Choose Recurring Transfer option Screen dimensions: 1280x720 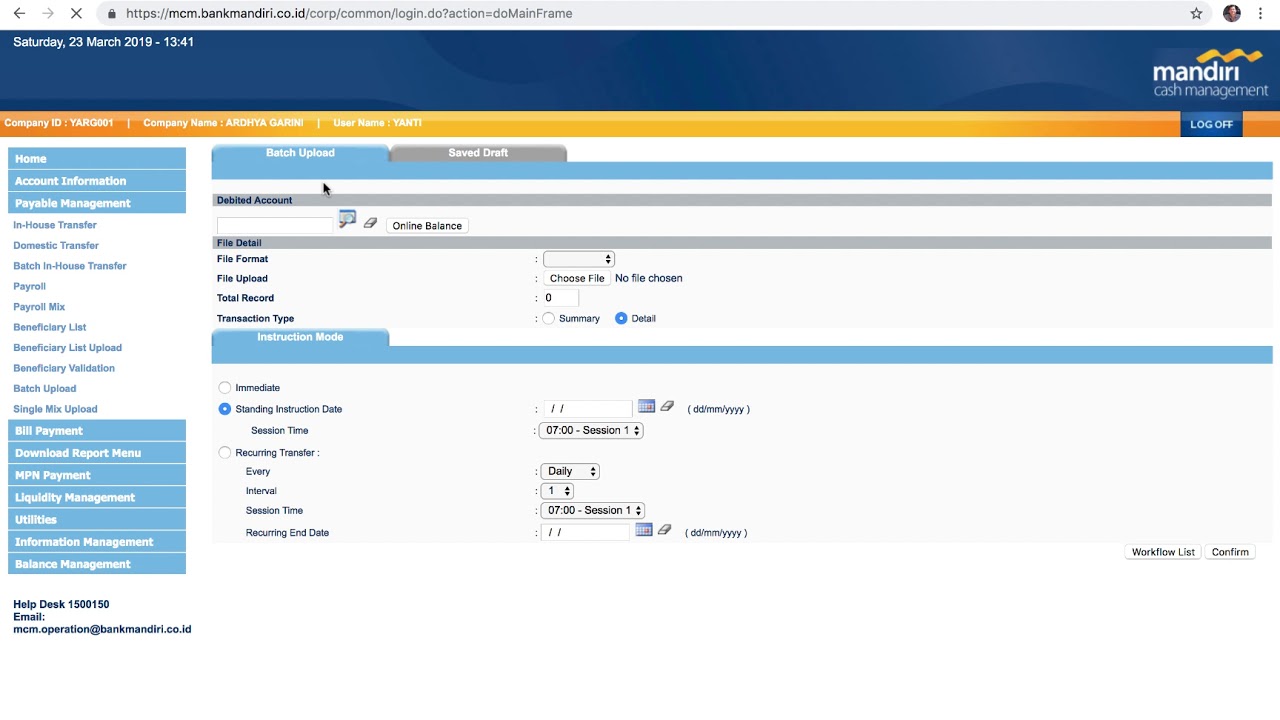224,452
